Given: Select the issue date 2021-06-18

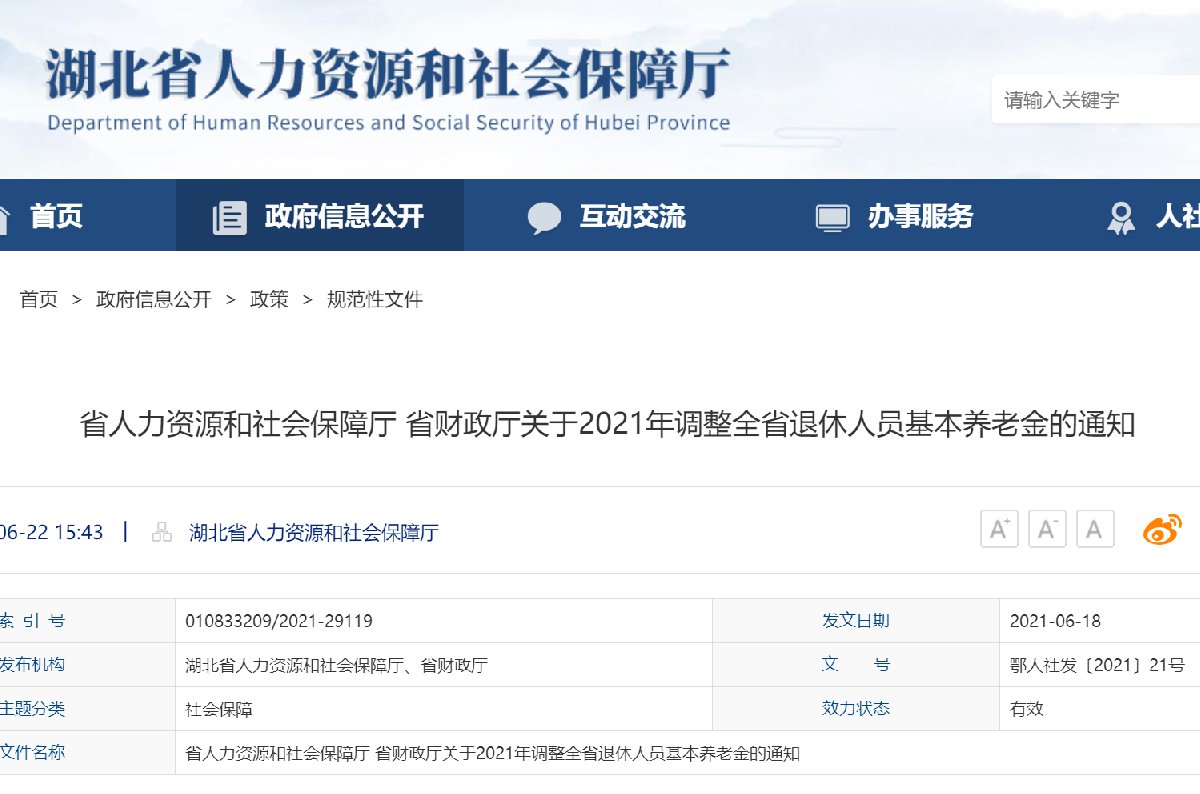Looking at the screenshot, I should click(1055, 621).
